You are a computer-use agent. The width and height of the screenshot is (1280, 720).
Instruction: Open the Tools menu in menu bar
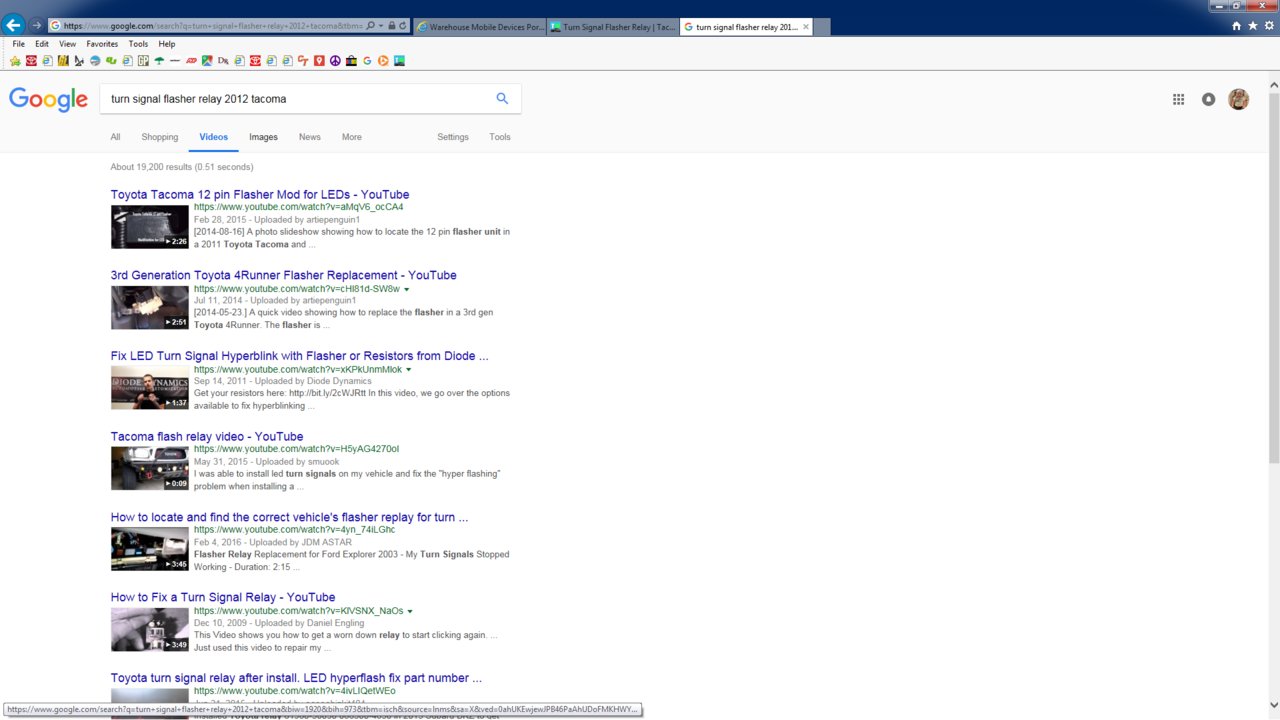[138, 44]
